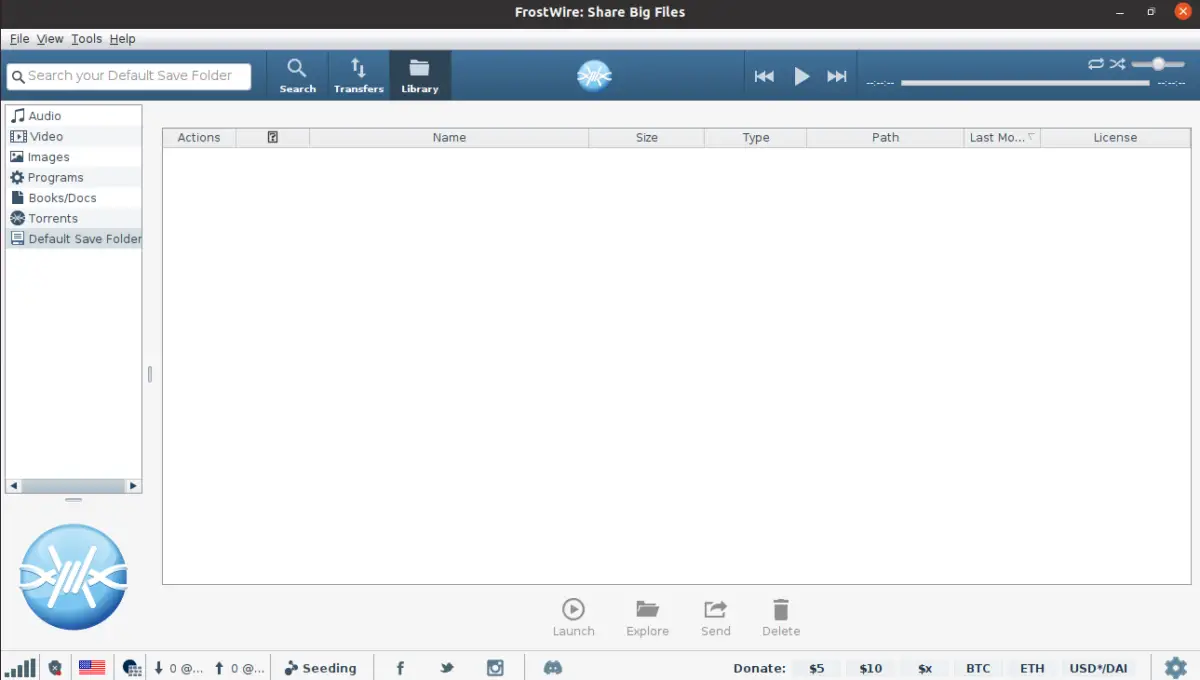Select Images in the library sidebar
Screen dimensions: 1200x680
pyautogui.click(x=74, y=157)
